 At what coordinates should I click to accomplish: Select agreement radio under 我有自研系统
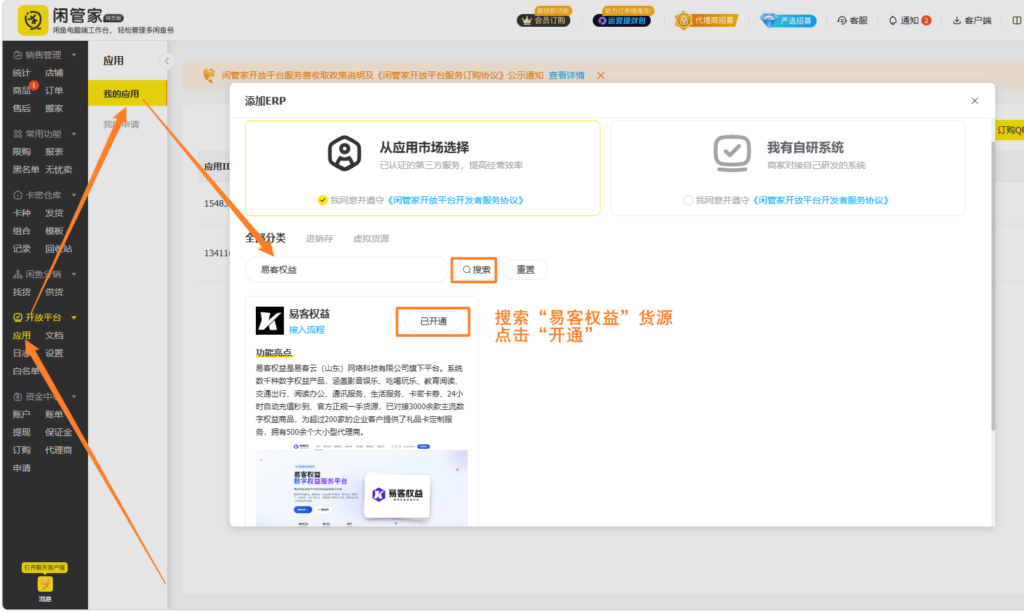point(688,201)
